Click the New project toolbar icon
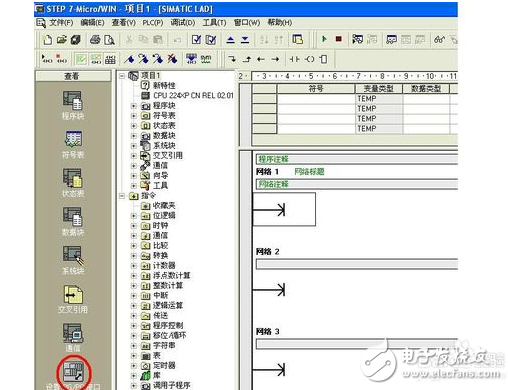 pos(47,40)
